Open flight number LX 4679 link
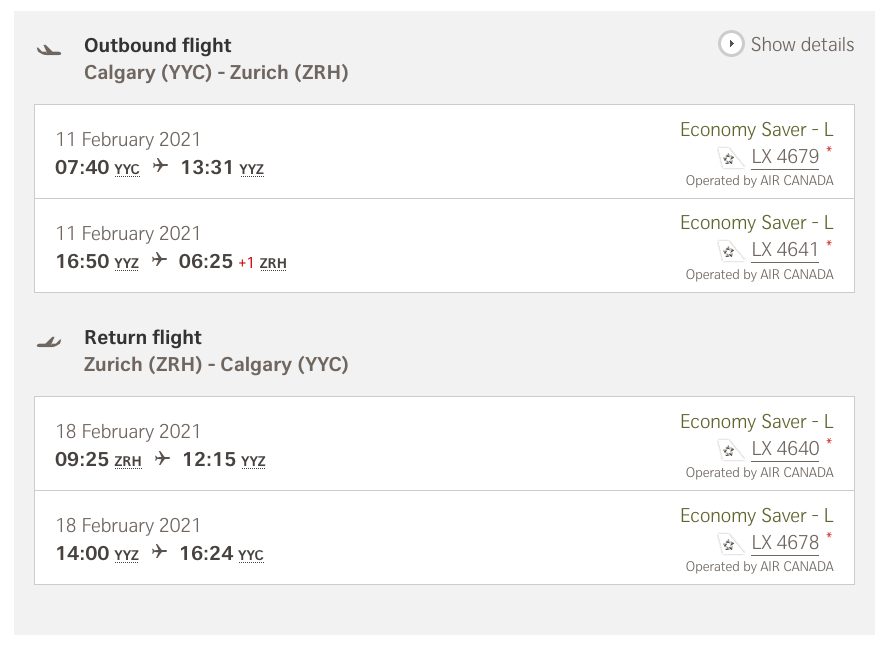The height and width of the screenshot is (652, 886). [785, 157]
